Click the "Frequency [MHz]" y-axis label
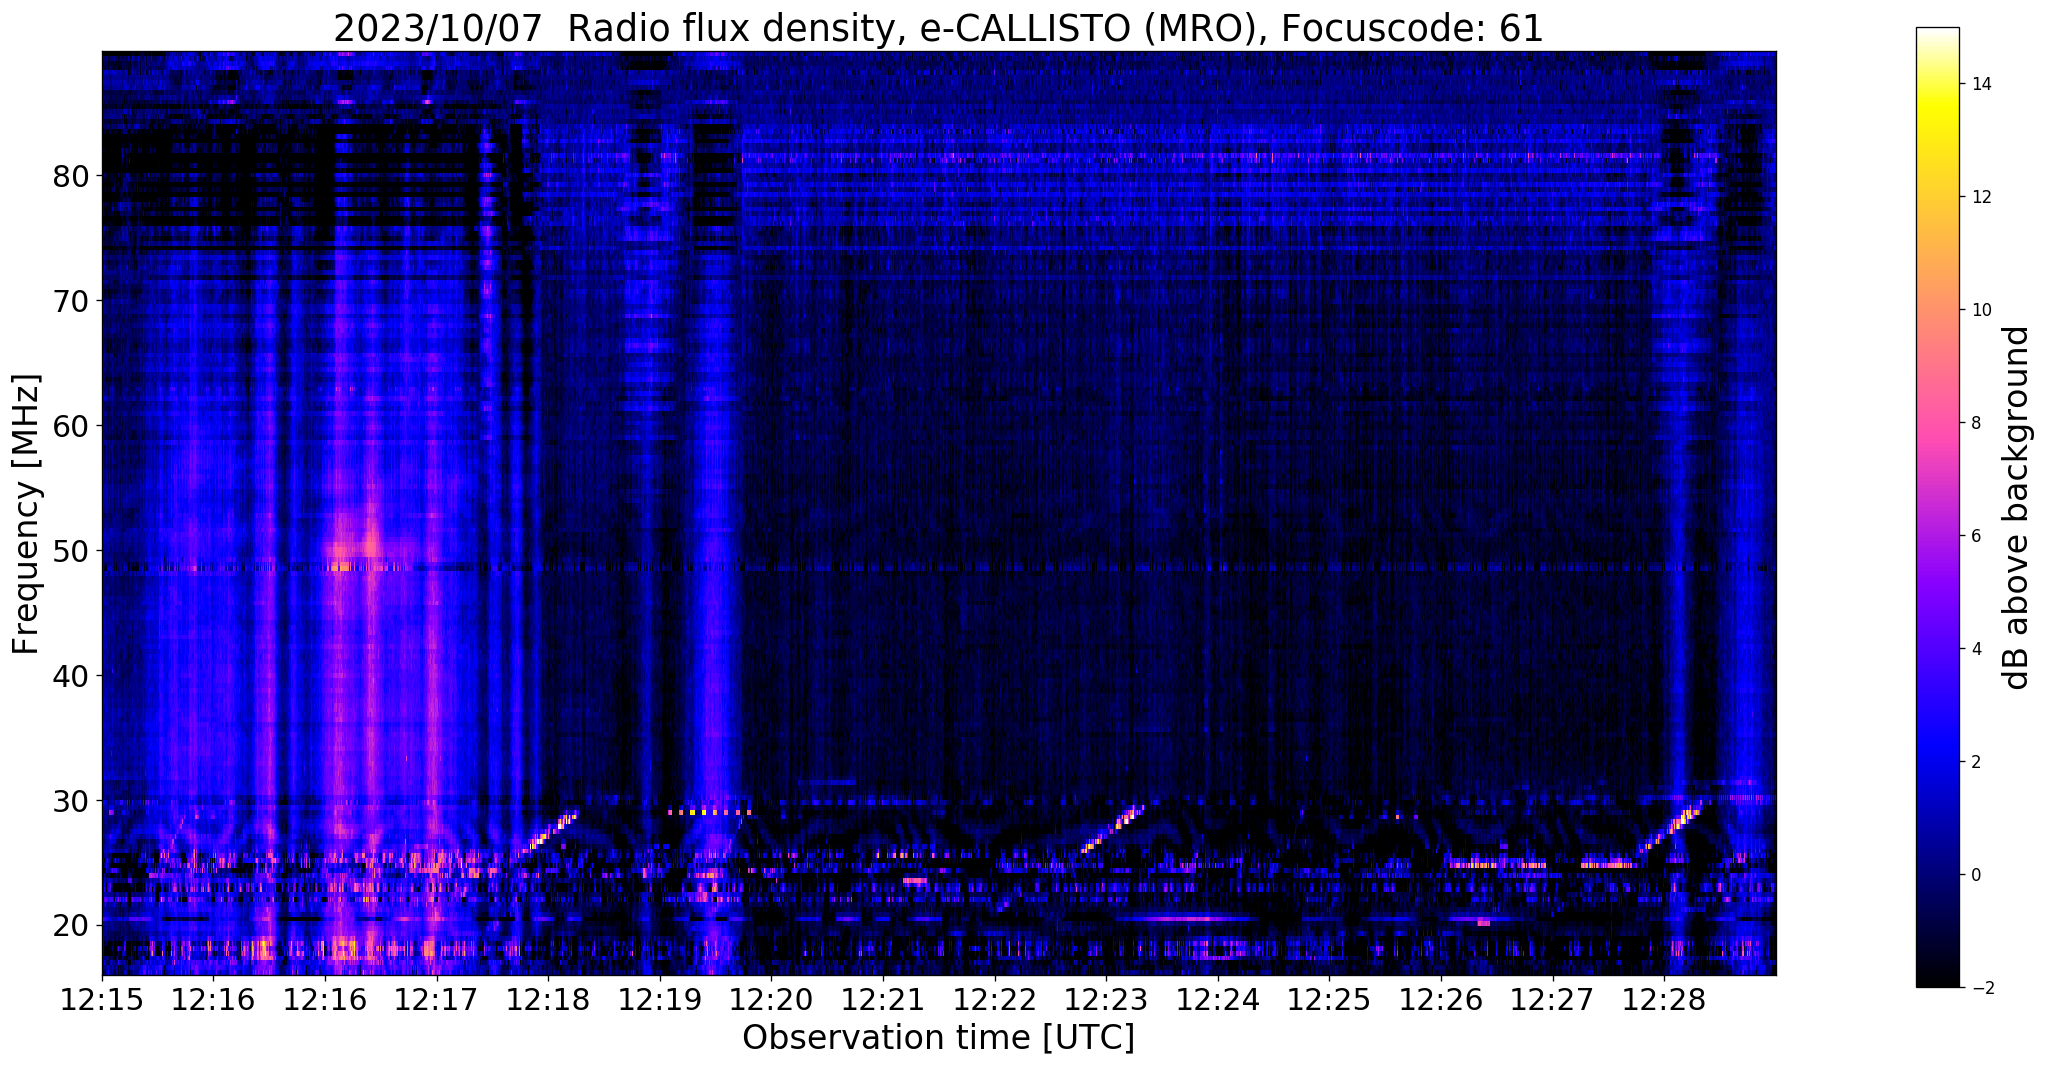The height and width of the screenshot is (1067, 2047). (x=27, y=514)
